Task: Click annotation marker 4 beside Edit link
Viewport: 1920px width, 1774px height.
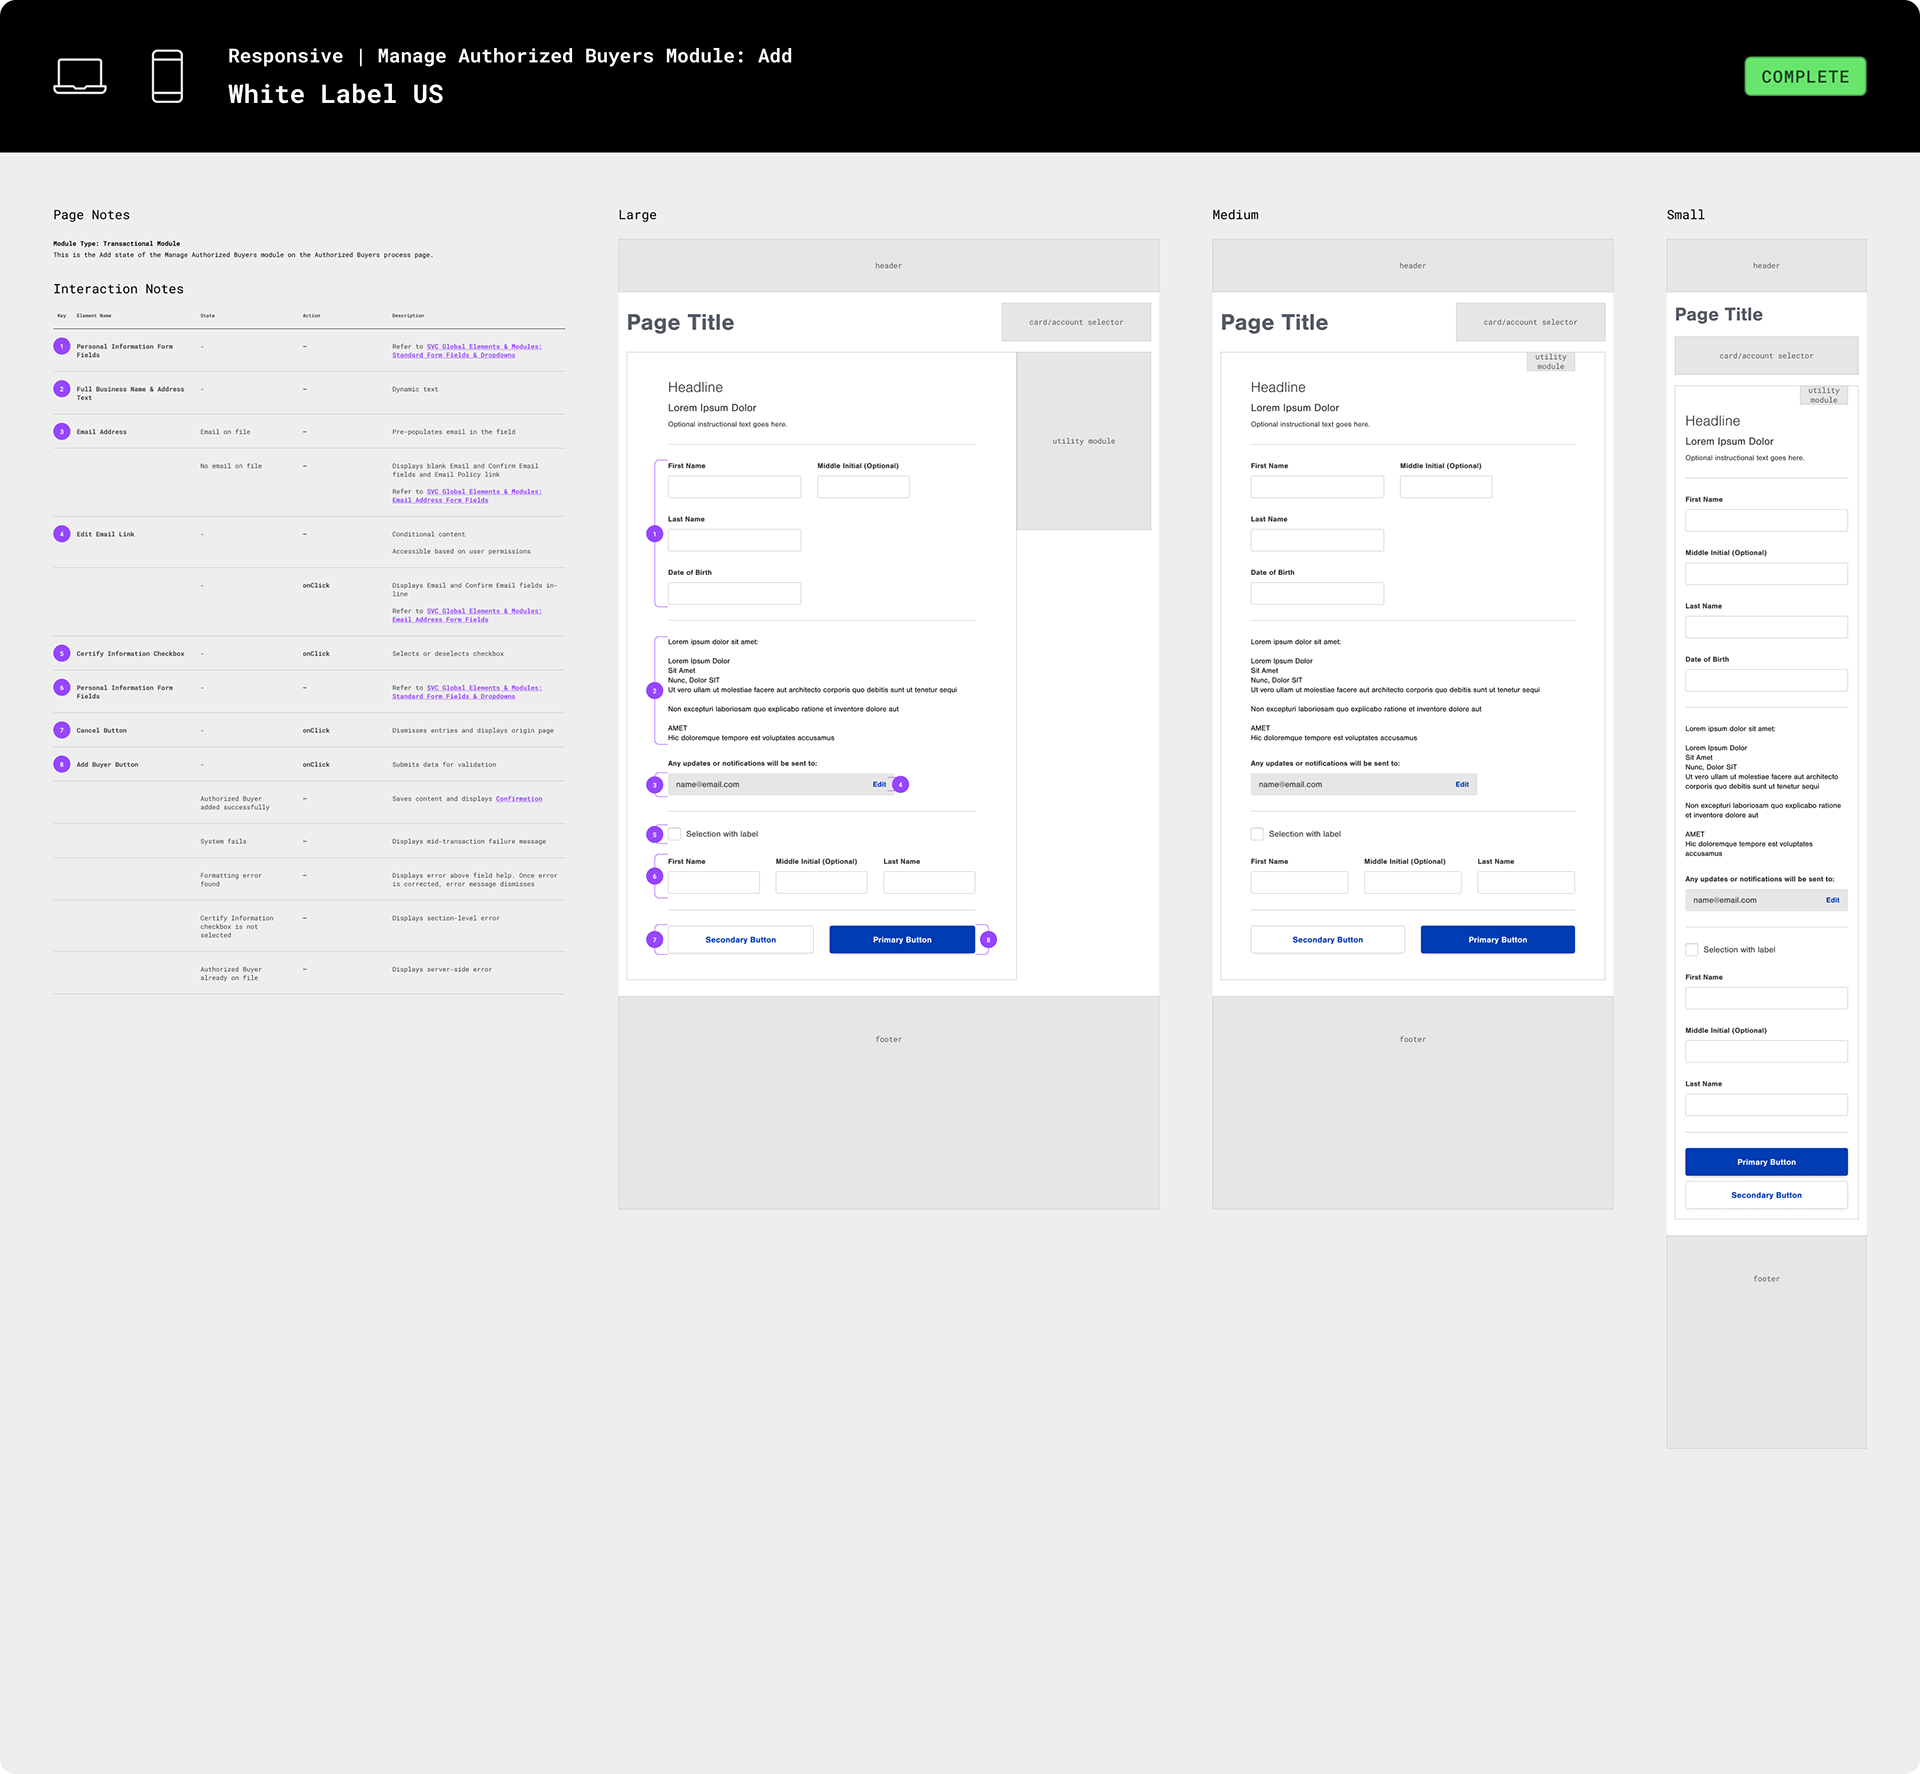Action: click(901, 785)
